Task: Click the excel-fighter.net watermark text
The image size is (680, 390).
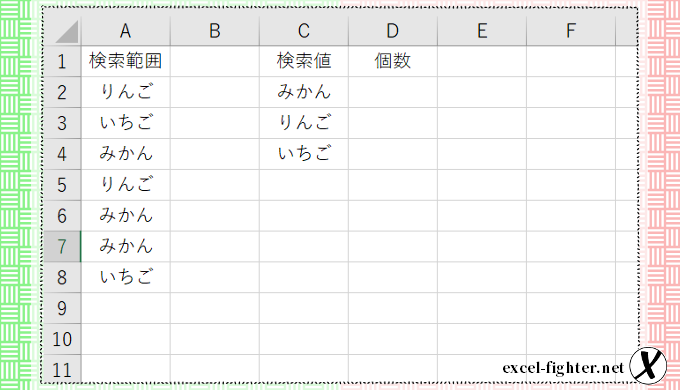Action: point(563,368)
